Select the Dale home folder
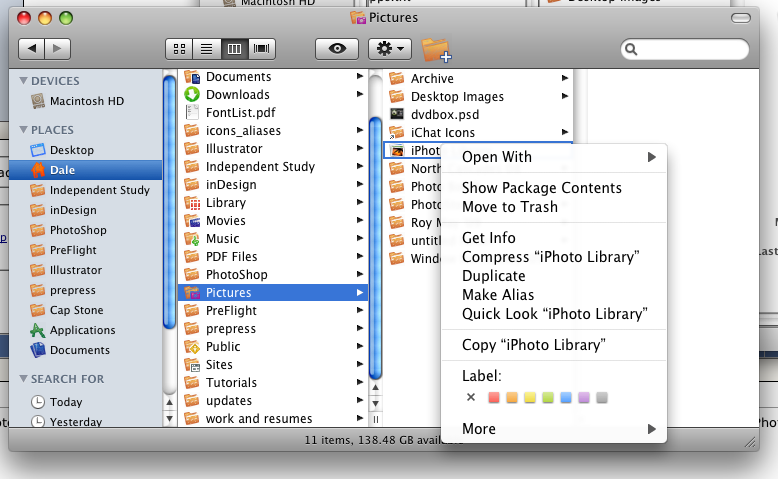The width and height of the screenshot is (778, 479). [86, 170]
